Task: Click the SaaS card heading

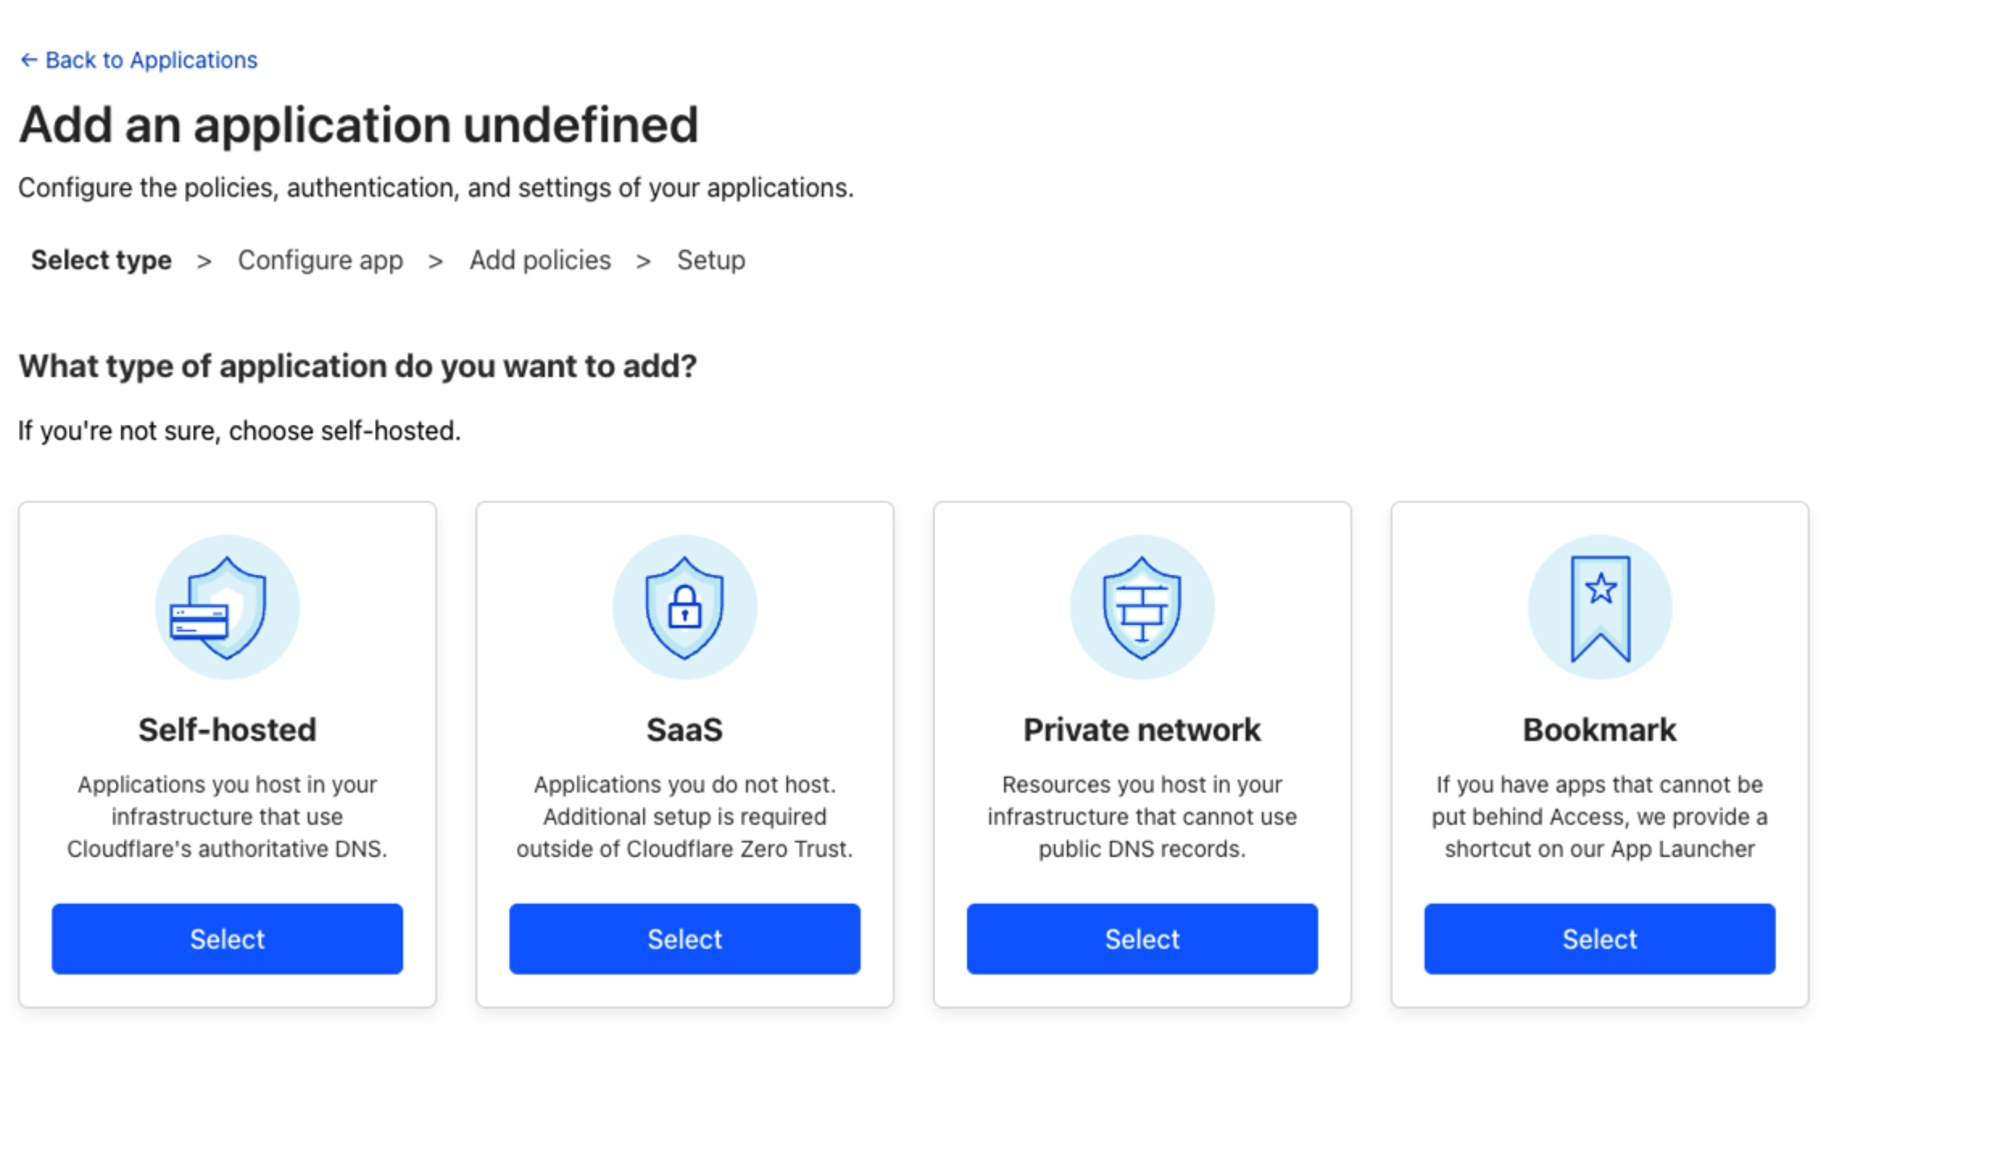Action: coord(685,730)
